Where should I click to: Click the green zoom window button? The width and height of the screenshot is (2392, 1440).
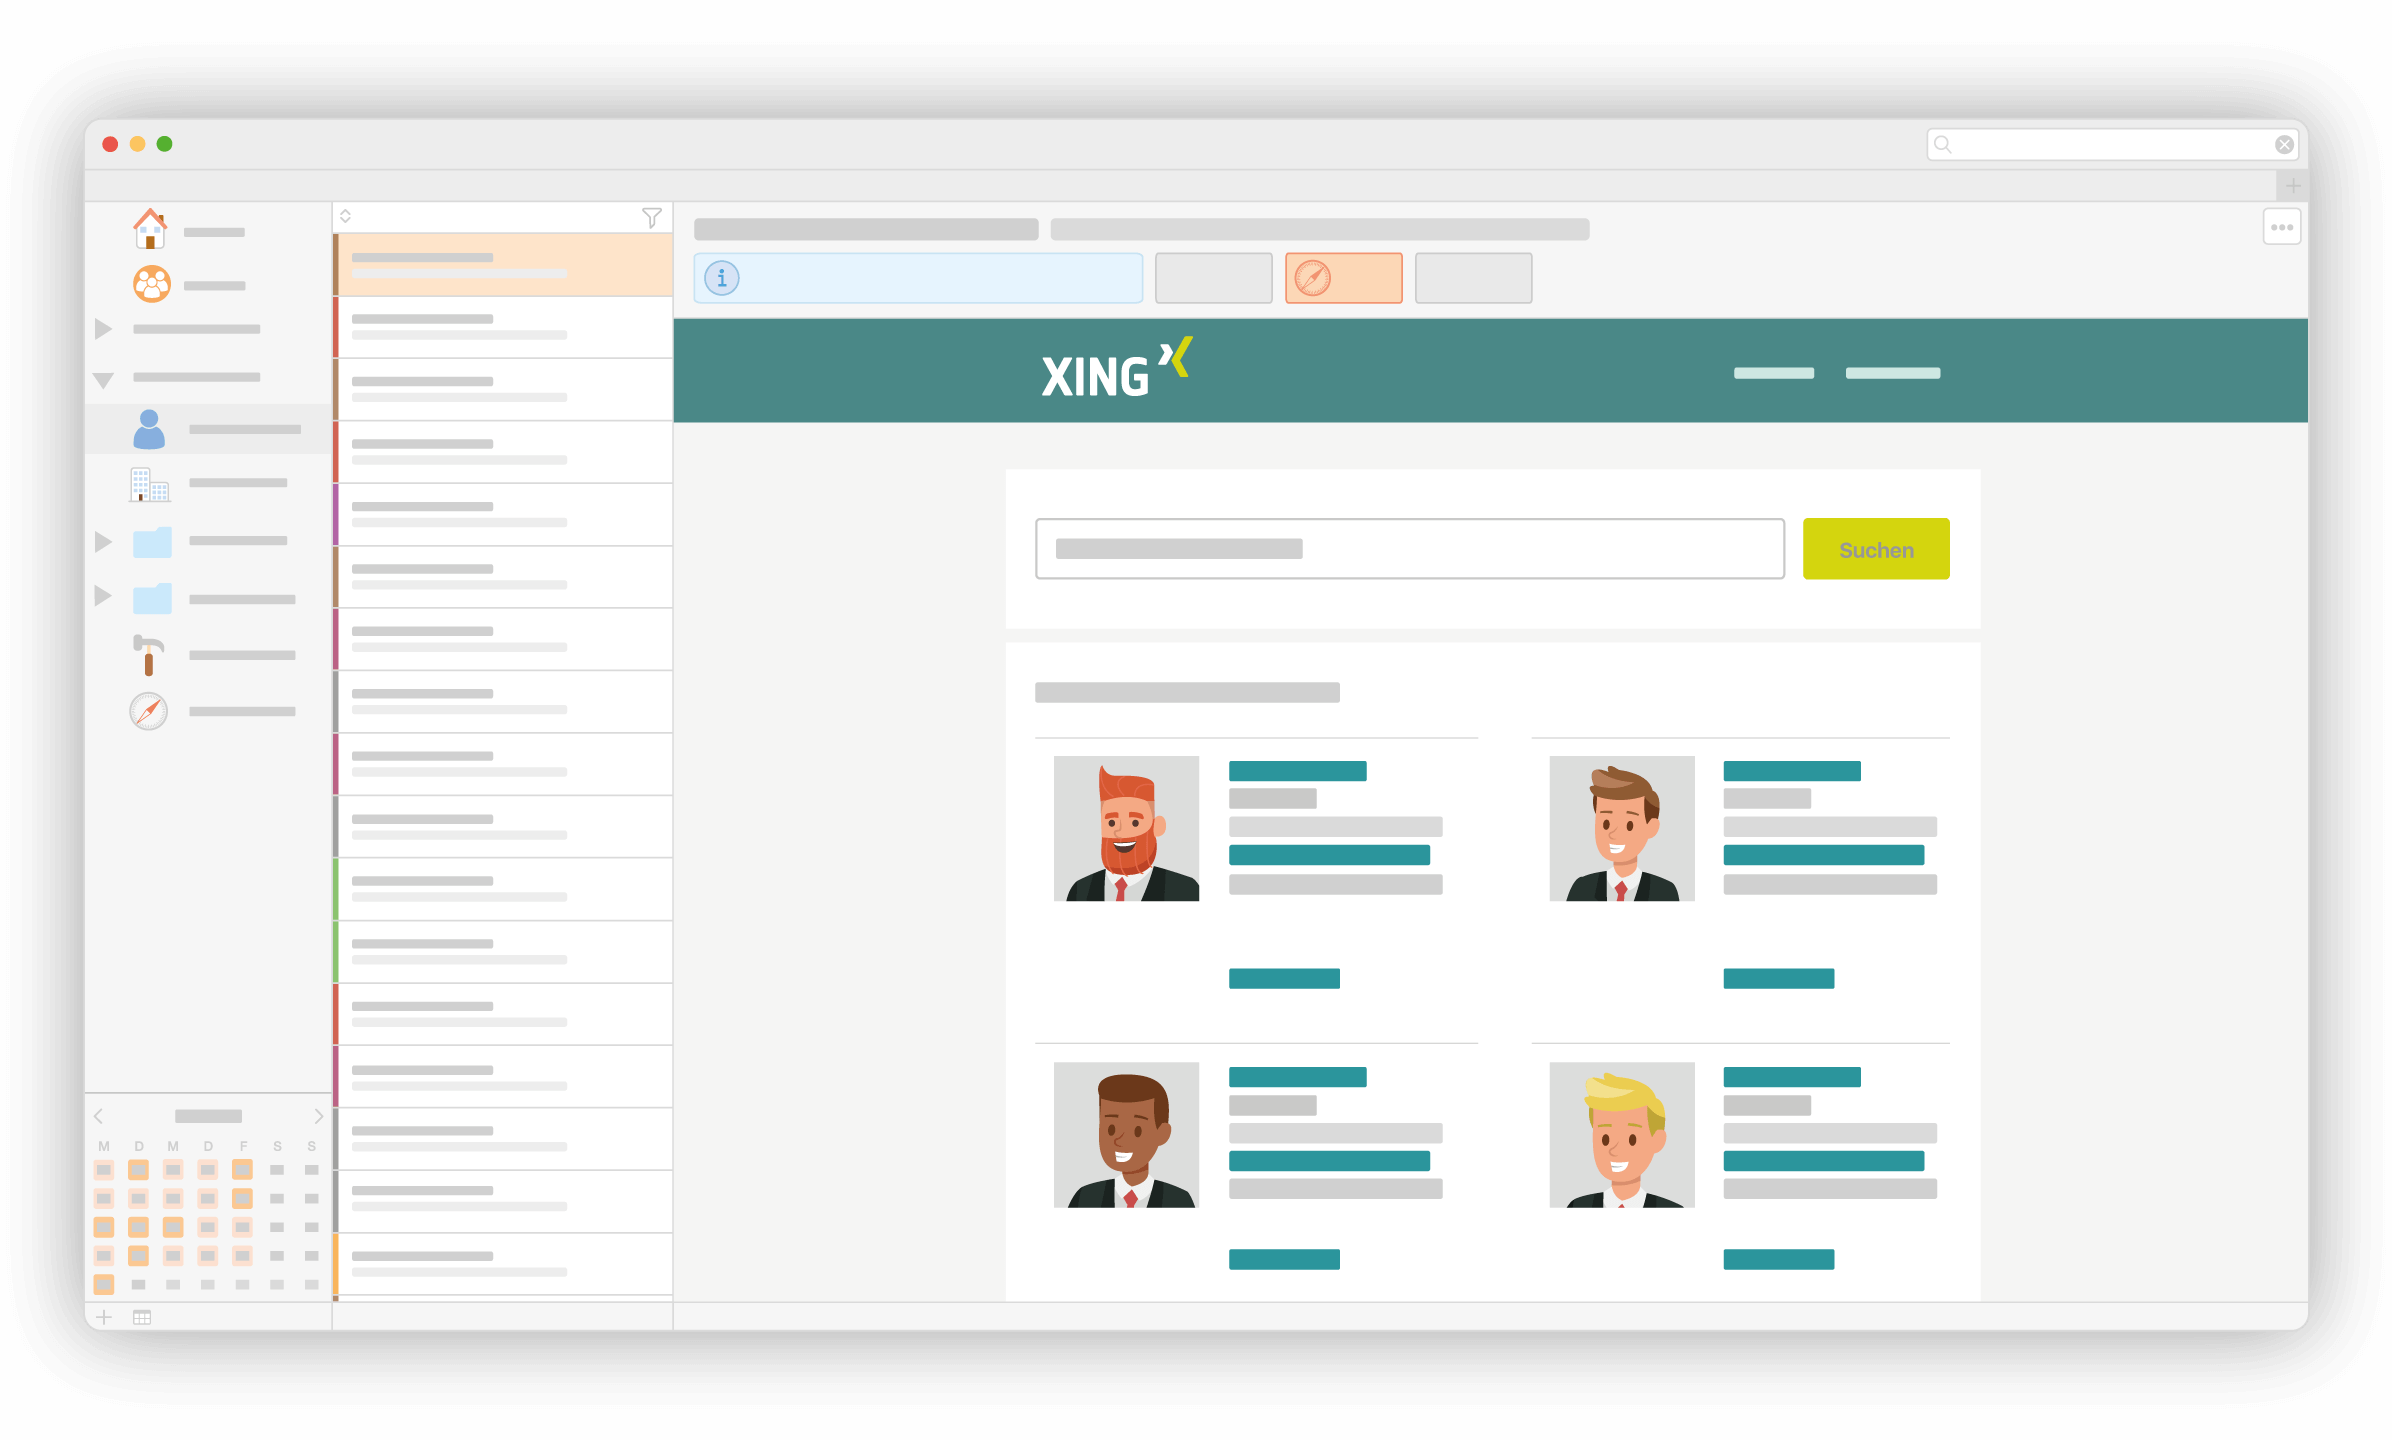tap(164, 144)
